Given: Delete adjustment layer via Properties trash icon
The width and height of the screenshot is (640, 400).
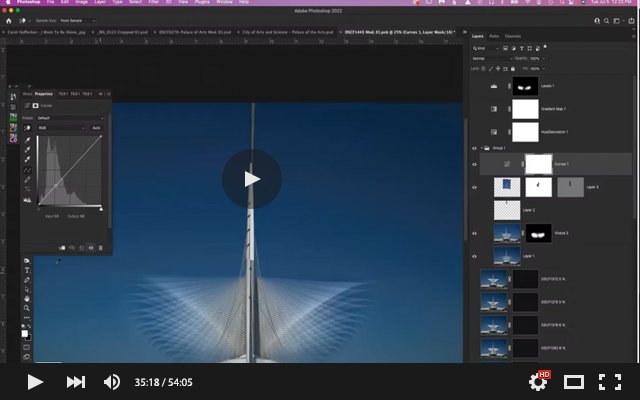Looking at the screenshot, I should click(101, 248).
